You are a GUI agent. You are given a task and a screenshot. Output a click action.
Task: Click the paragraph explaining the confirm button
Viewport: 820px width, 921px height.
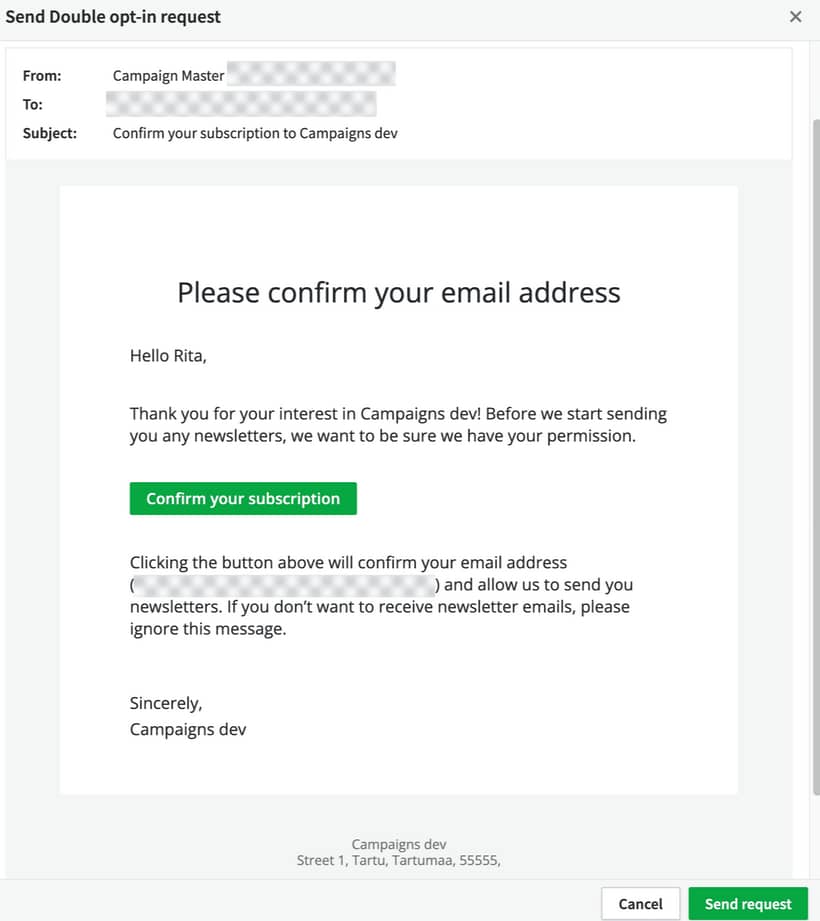click(x=398, y=595)
